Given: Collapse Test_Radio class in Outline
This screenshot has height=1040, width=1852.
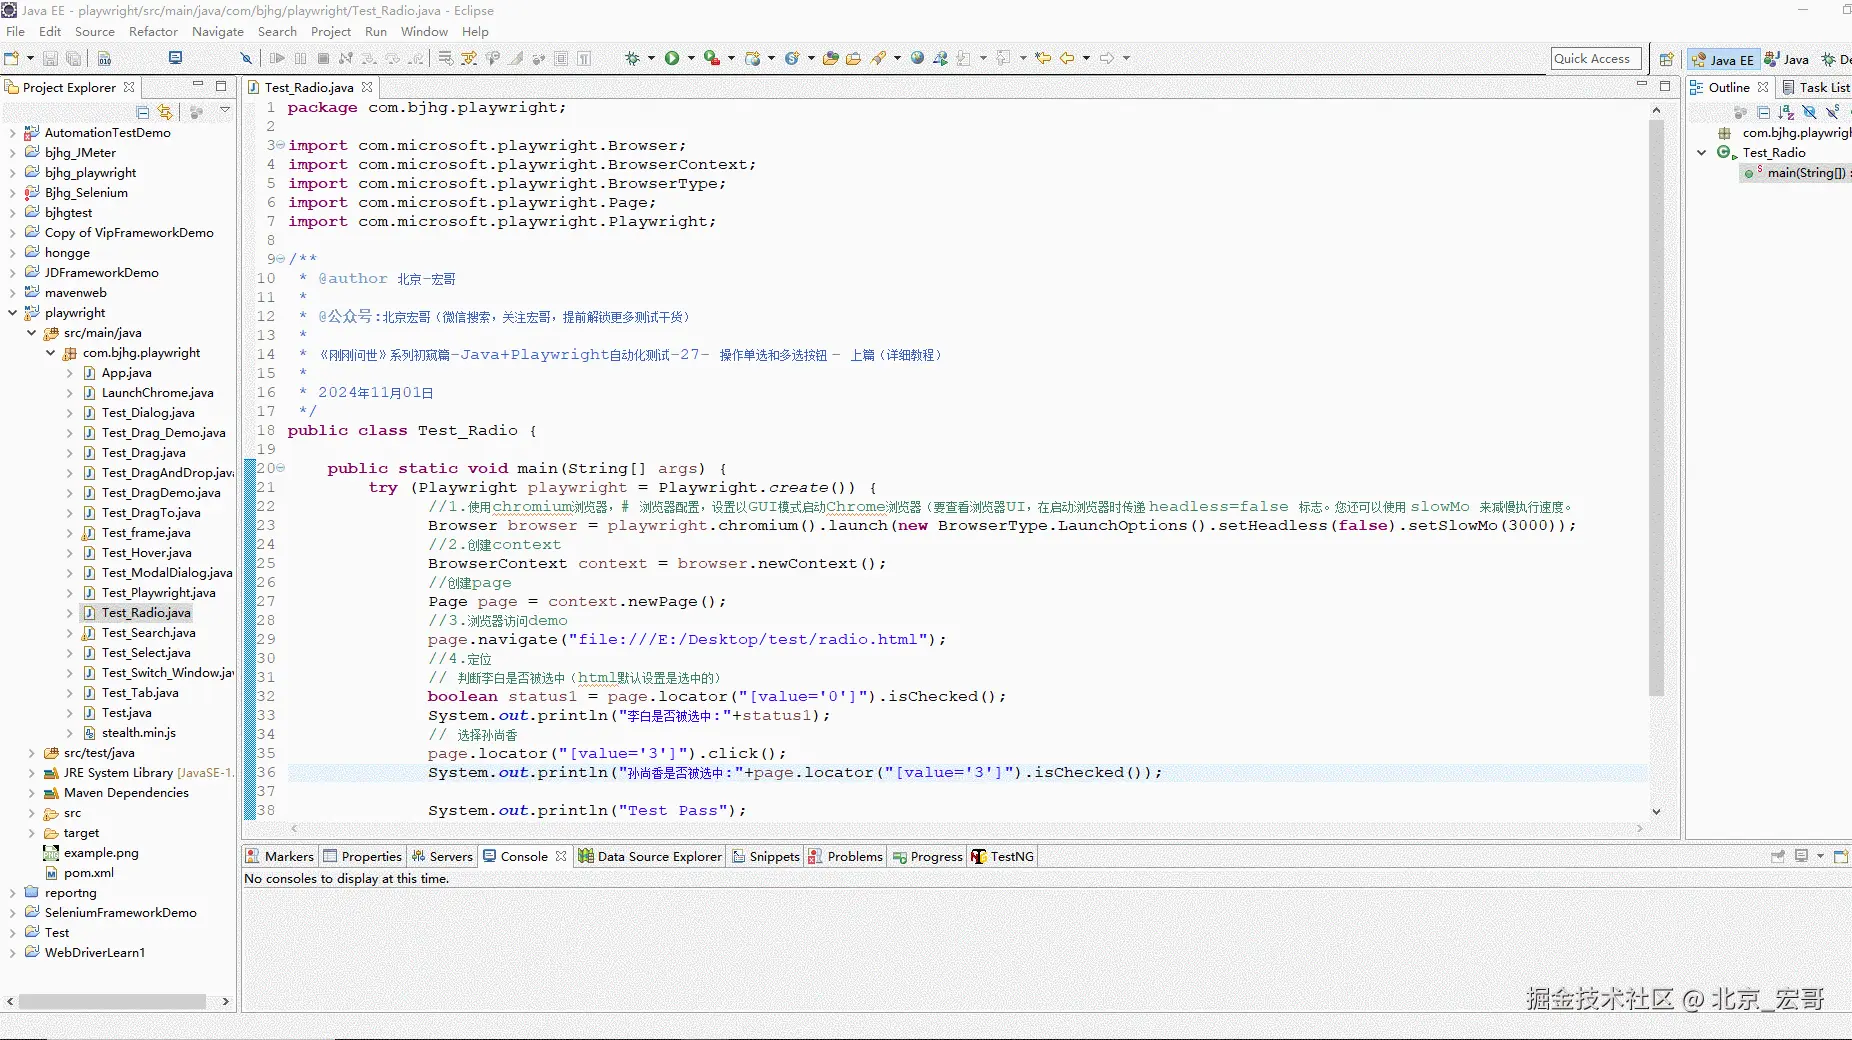Looking at the screenshot, I should pyautogui.click(x=1701, y=153).
